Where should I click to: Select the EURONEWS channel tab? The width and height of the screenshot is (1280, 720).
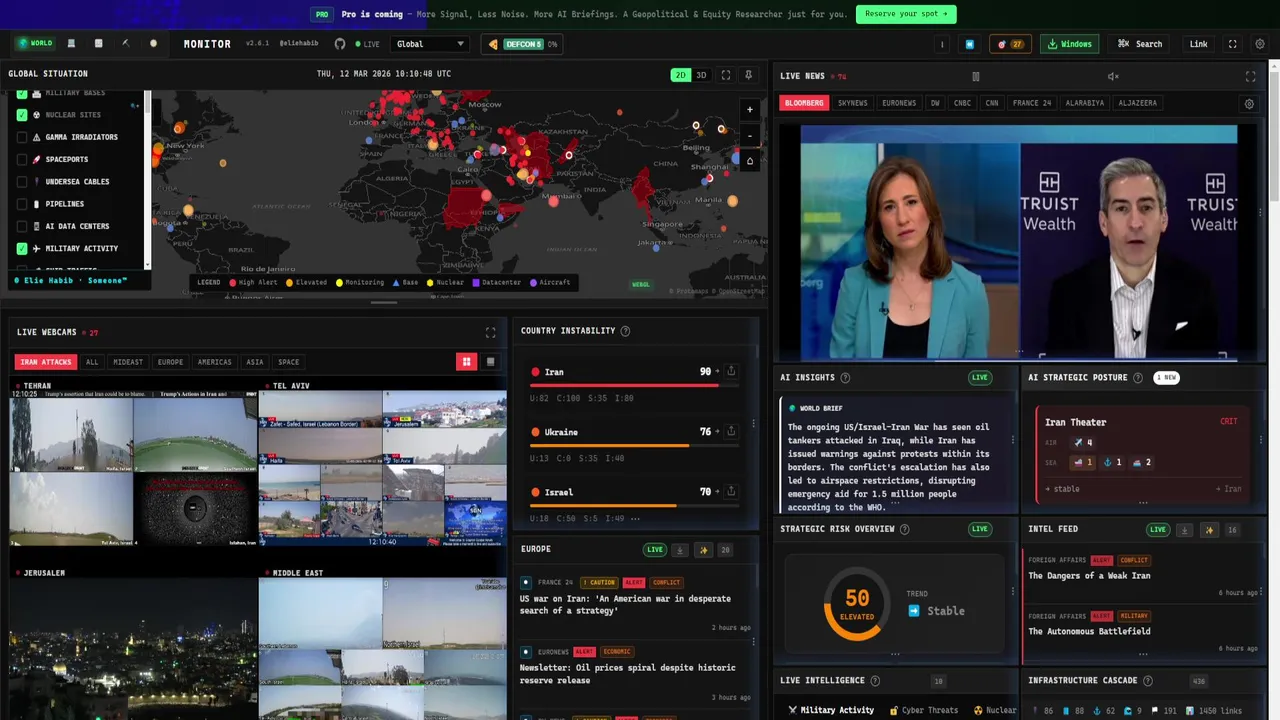pos(899,103)
